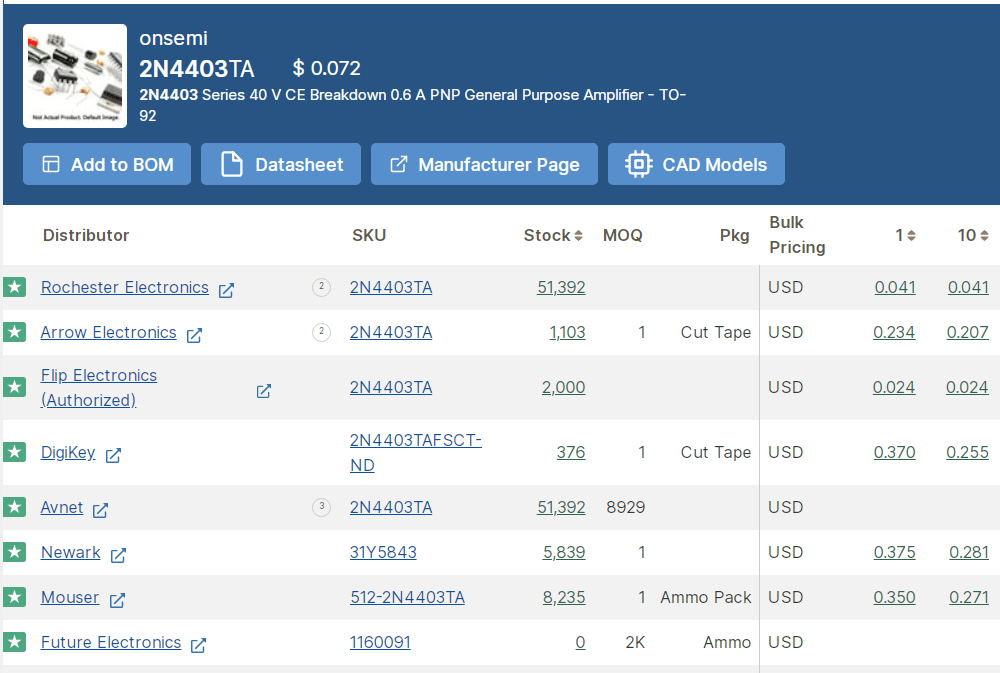Click the 2N4403TA product thumbnail image
The height and width of the screenshot is (673, 1000).
(x=75, y=76)
